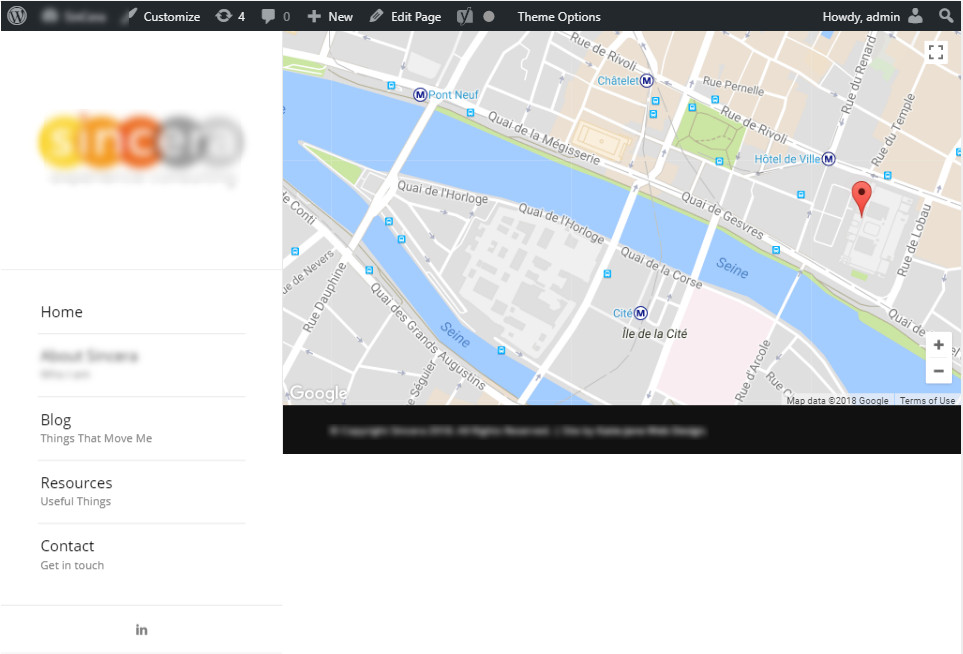Open Blog sidebar menu item

point(96,428)
